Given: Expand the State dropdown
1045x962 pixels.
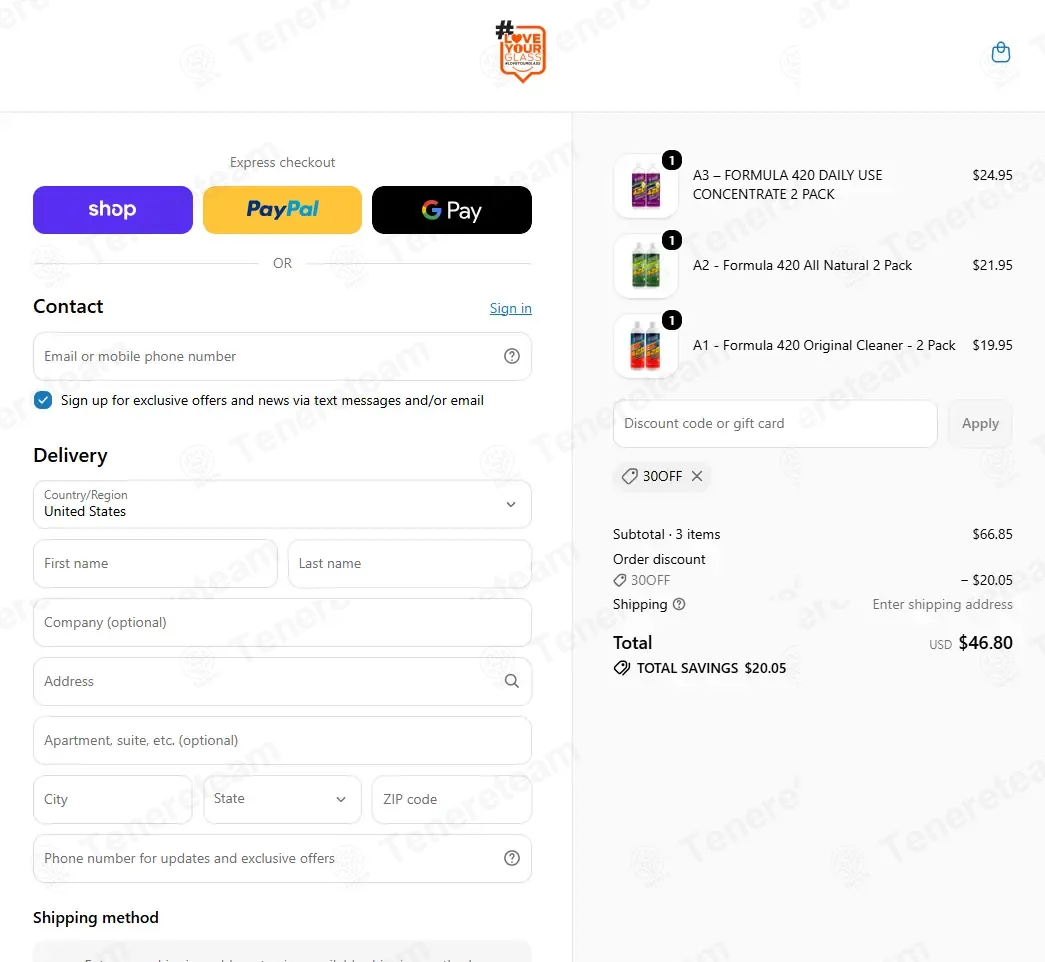Looking at the screenshot, I should [x=283, y=799].
